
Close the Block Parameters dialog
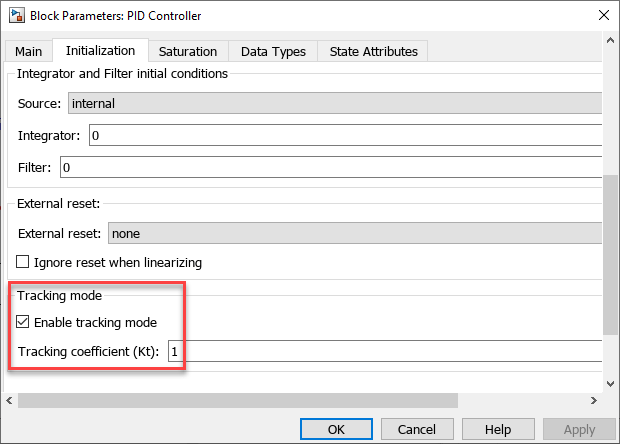click(x=603, y=15)
